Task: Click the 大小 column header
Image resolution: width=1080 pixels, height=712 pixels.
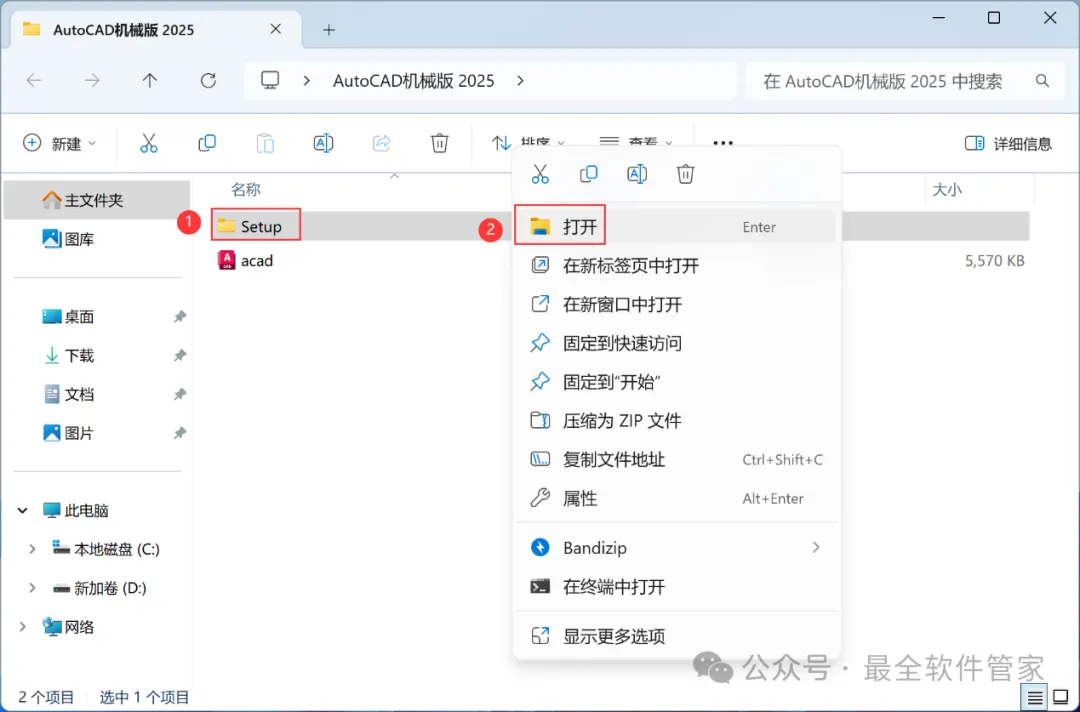Action: pyautogui.click(x=946, y=189)
